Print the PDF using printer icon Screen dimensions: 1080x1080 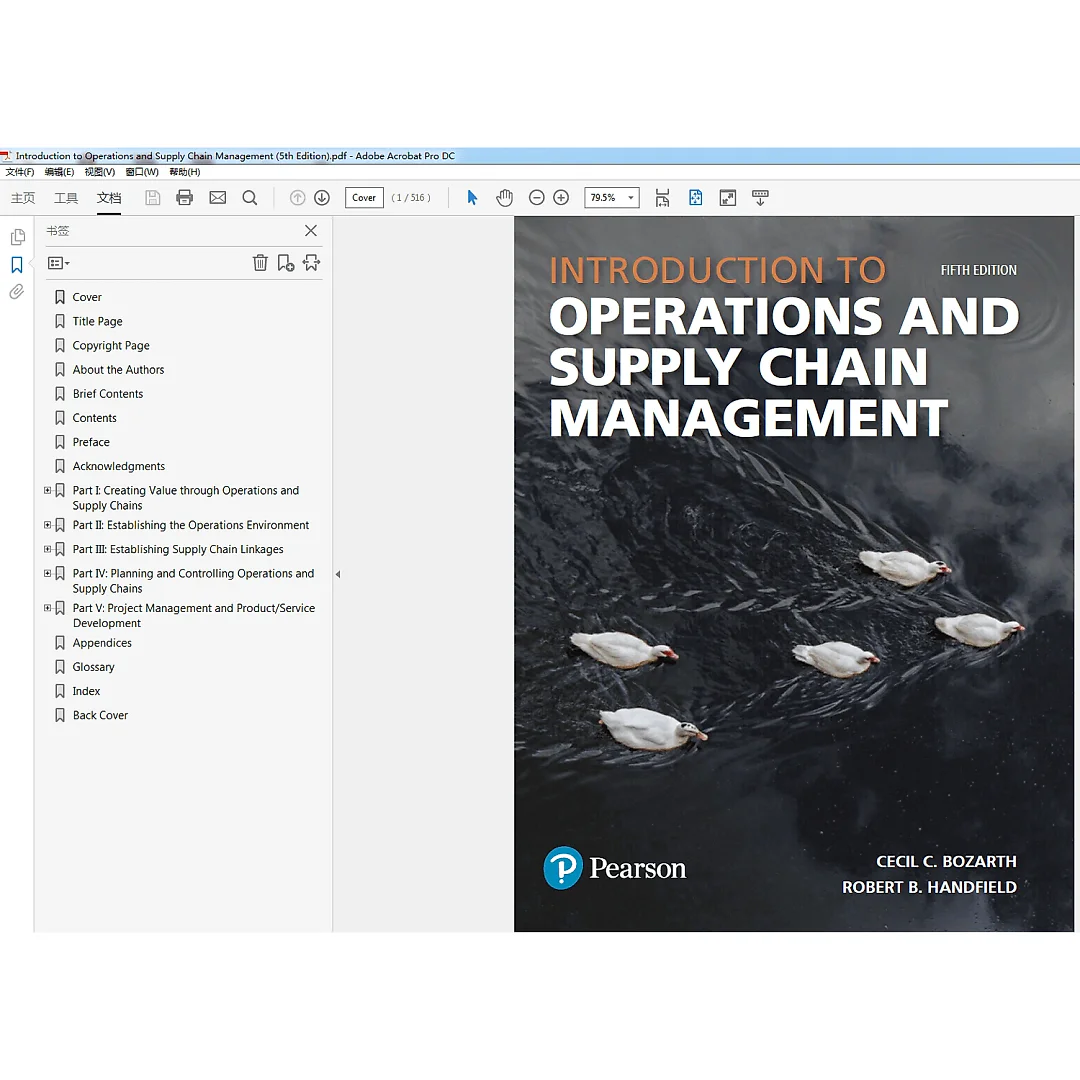point(185,198)
